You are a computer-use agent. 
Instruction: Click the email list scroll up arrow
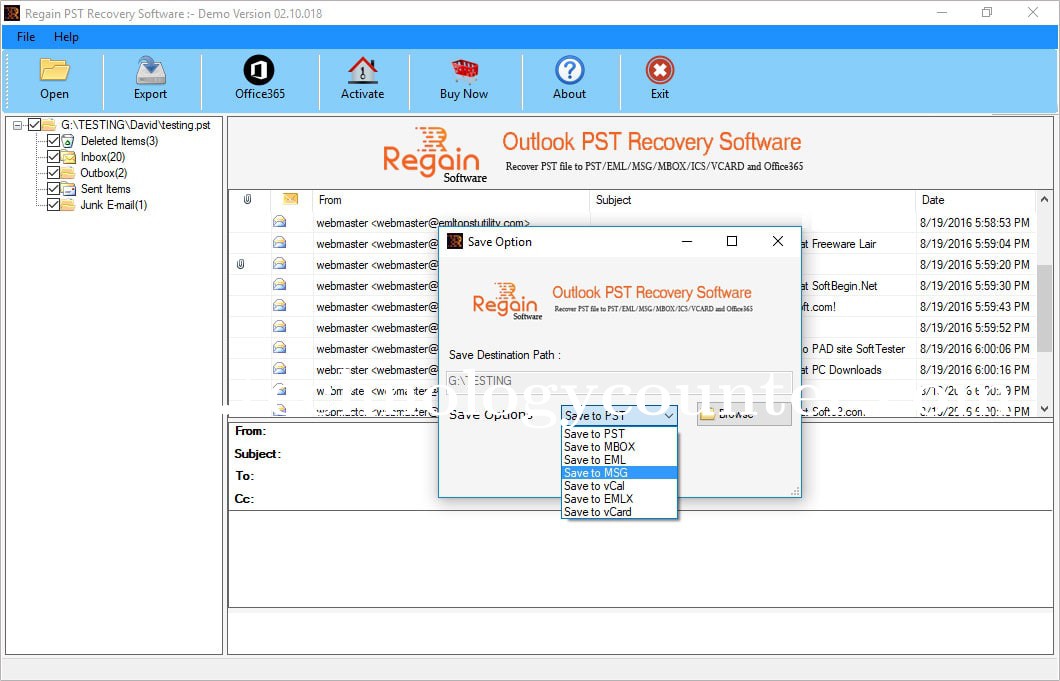1044,200
